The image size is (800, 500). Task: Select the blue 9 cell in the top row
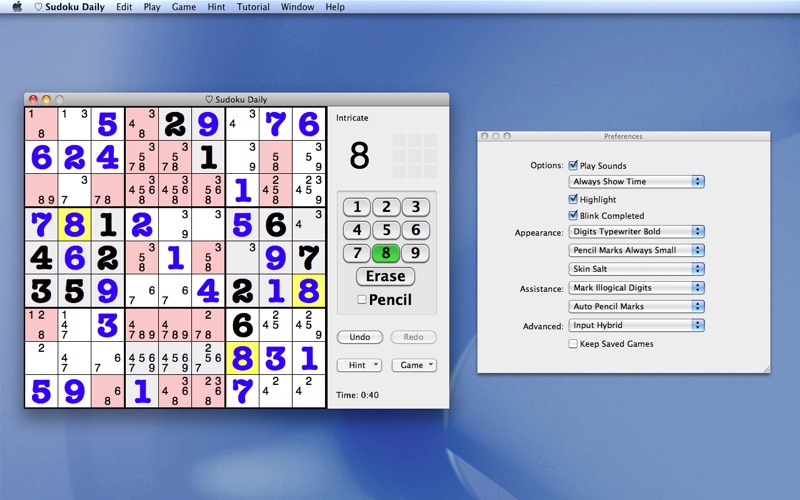[x=208, y=124]
